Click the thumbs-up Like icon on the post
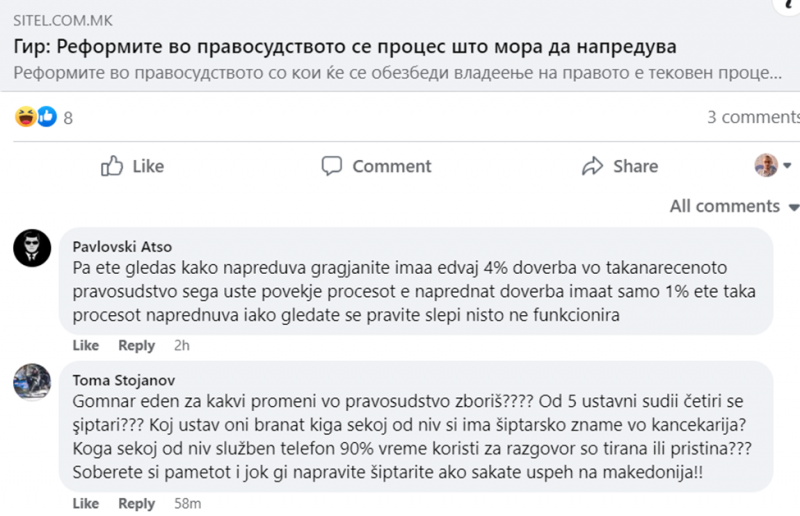The height and width of the screenshot is (516, 800). click(112, 166)
